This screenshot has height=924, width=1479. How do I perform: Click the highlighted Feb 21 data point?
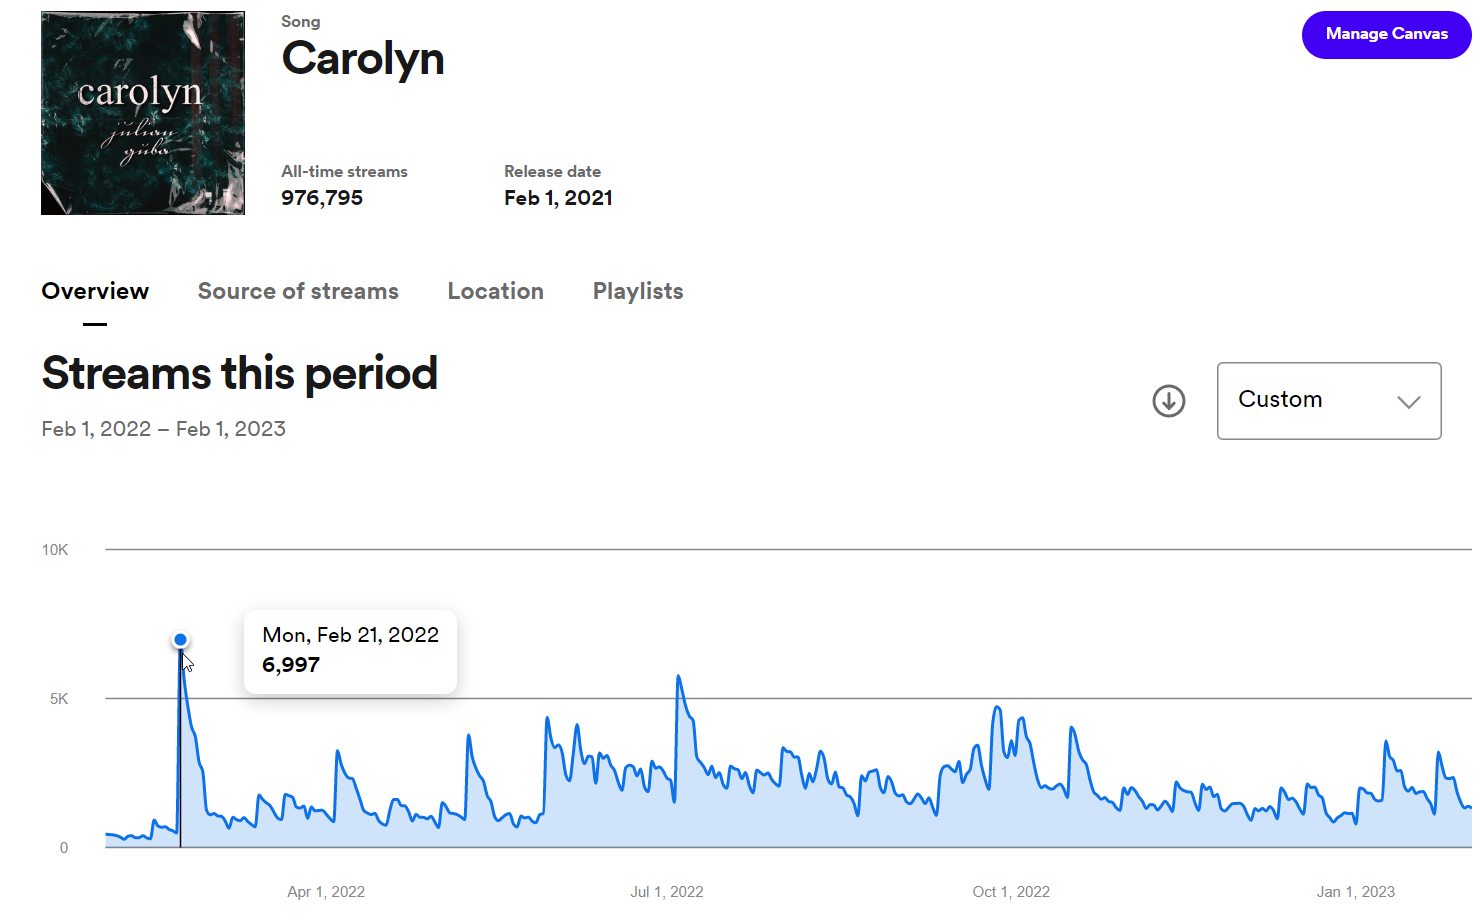coord(180,640)
